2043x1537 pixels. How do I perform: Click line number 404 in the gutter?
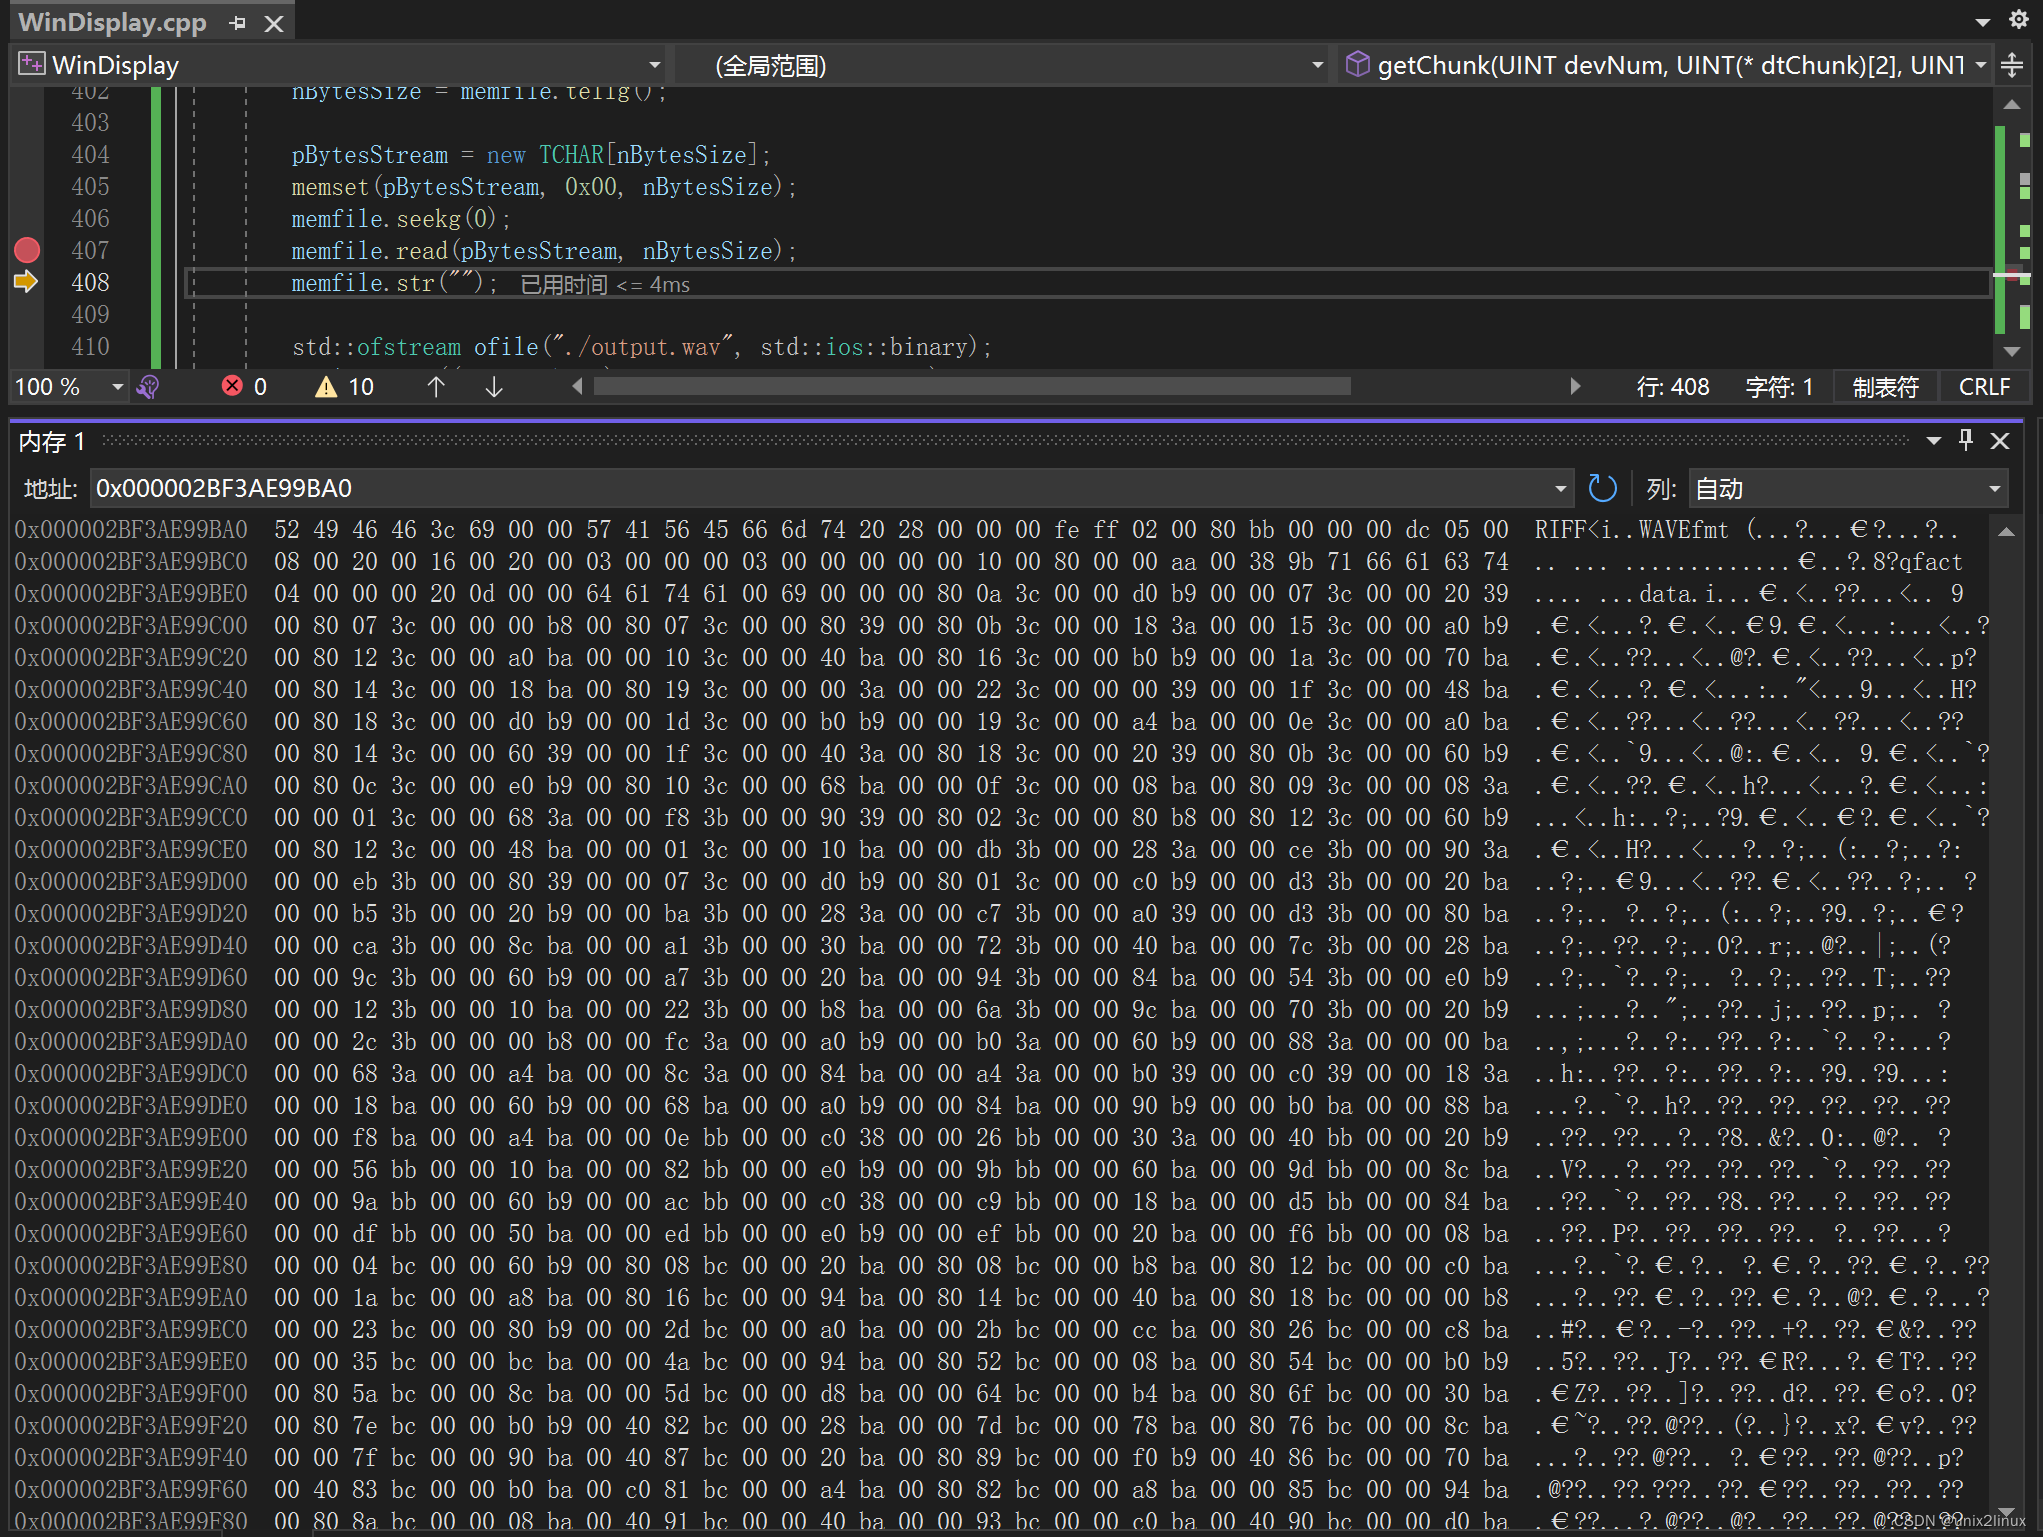tap(90, 155)
